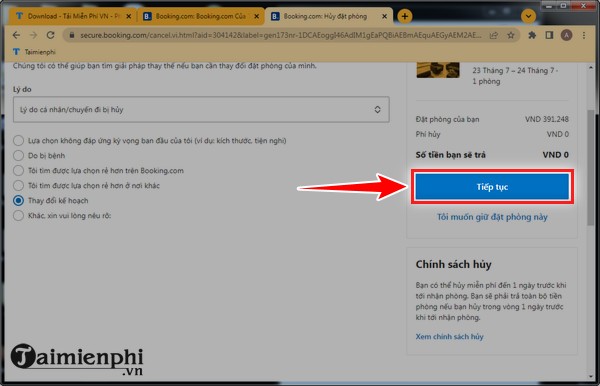600x386 pixels.
Task: Reload the Booking.com page
Action: [51, 35]
